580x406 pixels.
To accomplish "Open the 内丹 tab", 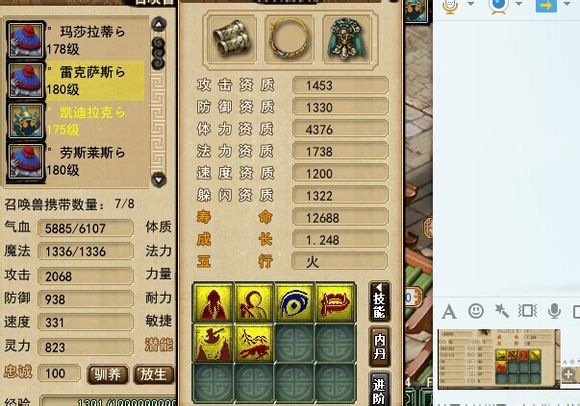I will (380, 347).
